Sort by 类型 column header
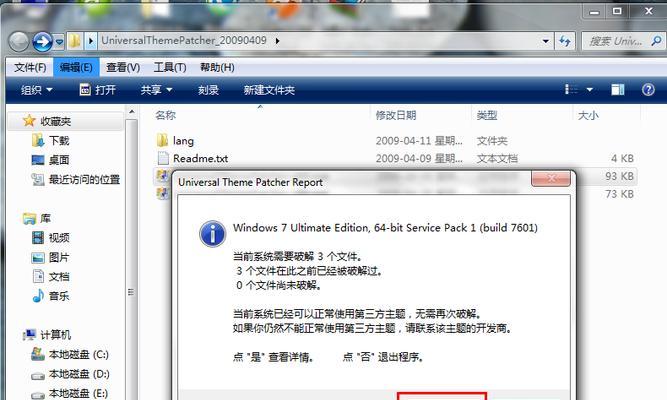 coord(487,115)
